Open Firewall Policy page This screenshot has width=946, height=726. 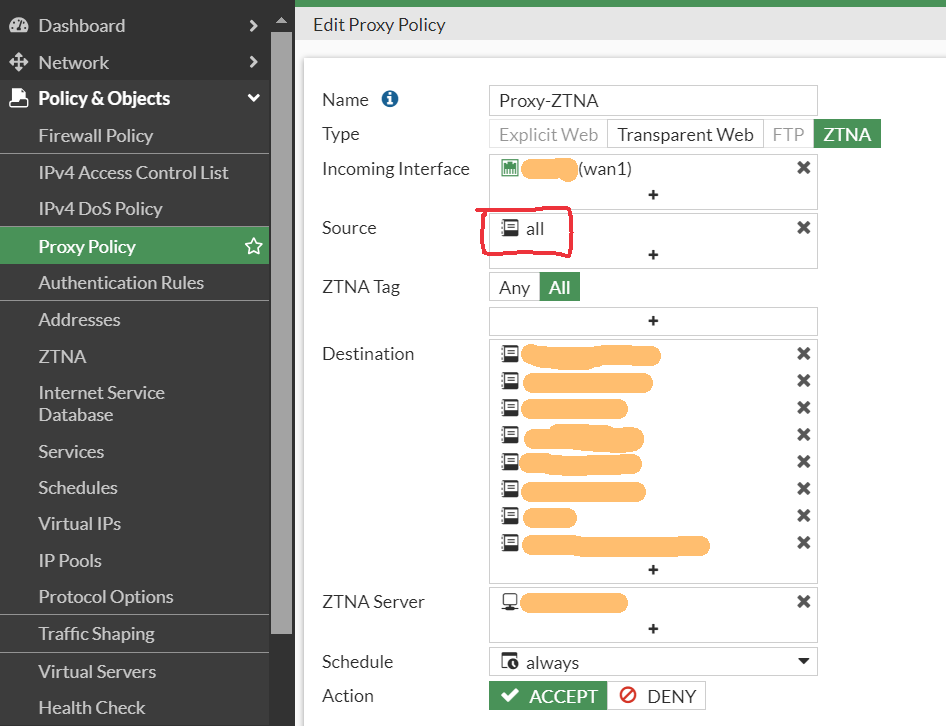click(x=96, y=136)
